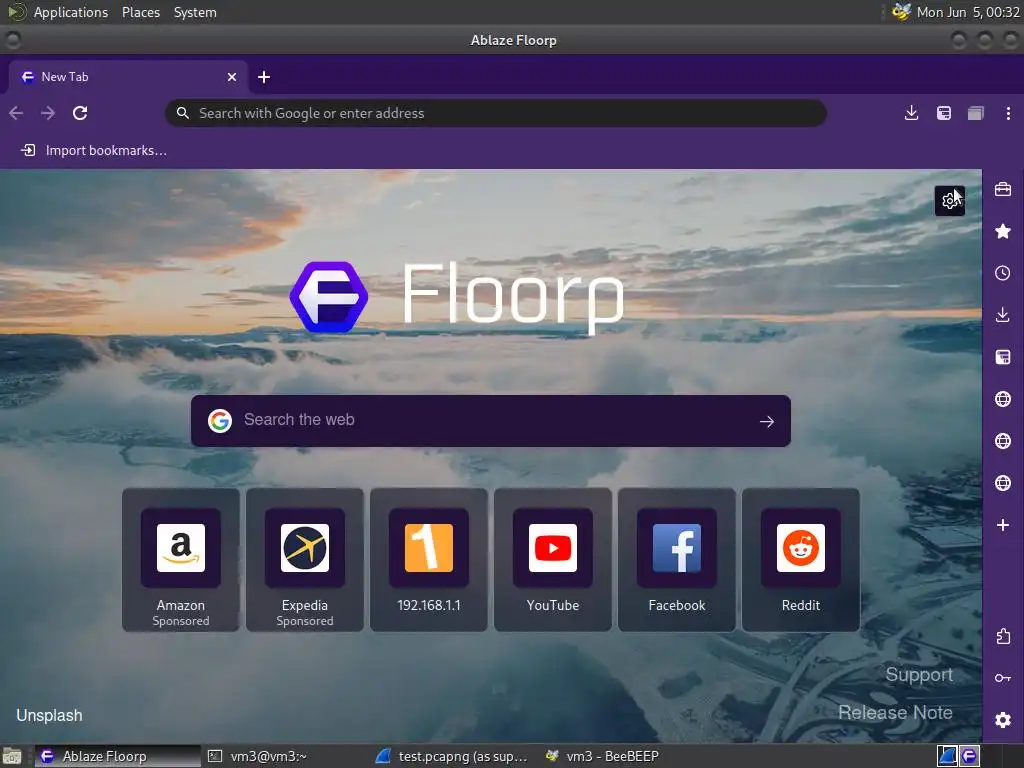Open the second globe web panel in sidebar
This screenshot has width=1024, height=768.
(1002, 441)
